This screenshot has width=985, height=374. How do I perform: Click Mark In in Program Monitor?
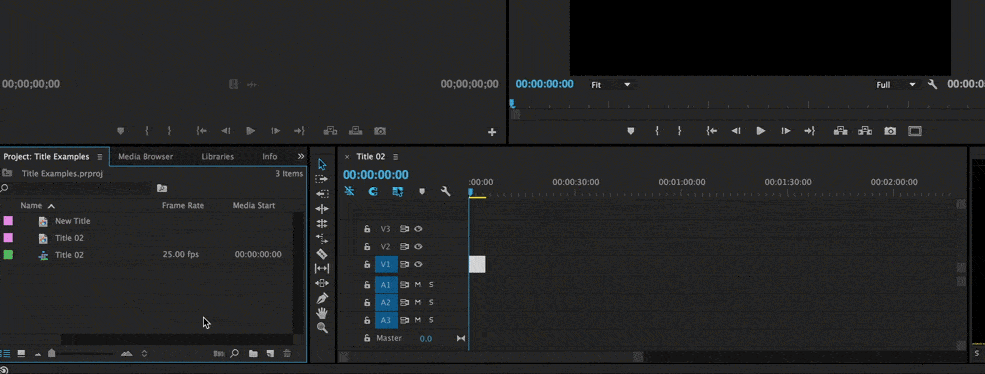(657, 131)
